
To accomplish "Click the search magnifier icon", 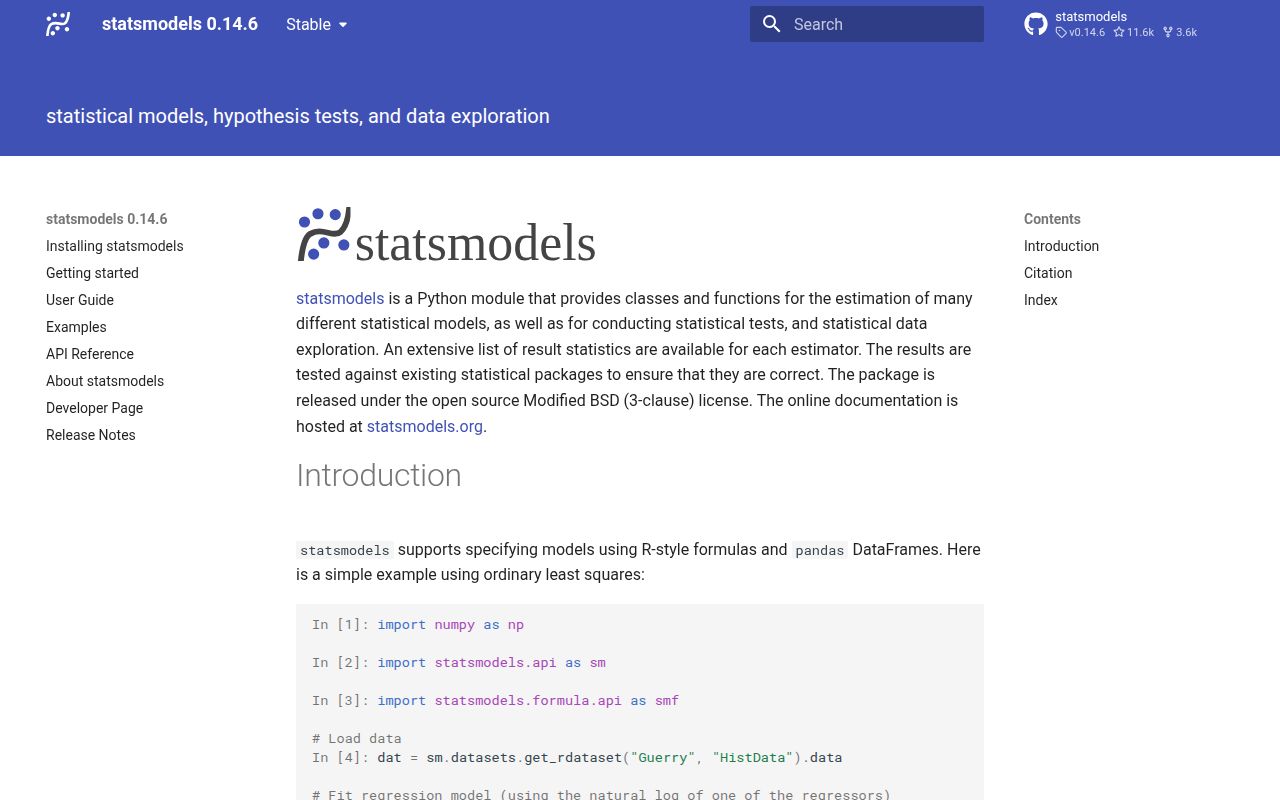I will click(771, 24).
